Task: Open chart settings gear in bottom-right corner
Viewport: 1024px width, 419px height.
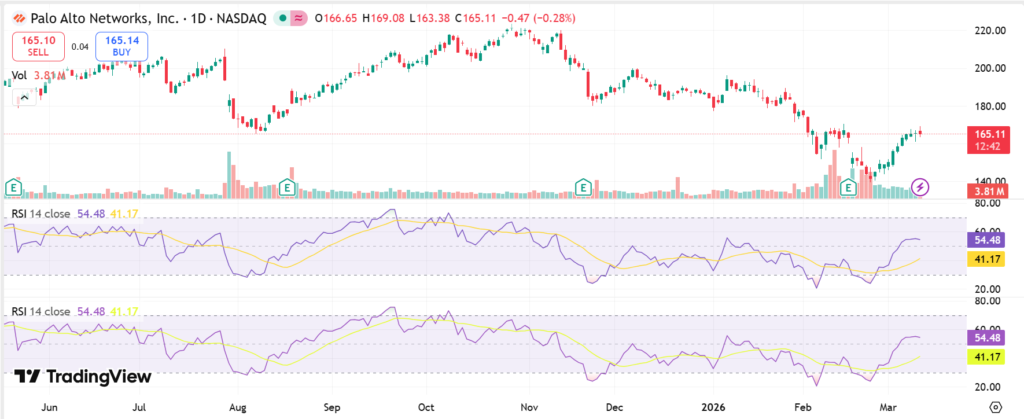Action: (x=993, y=406)
